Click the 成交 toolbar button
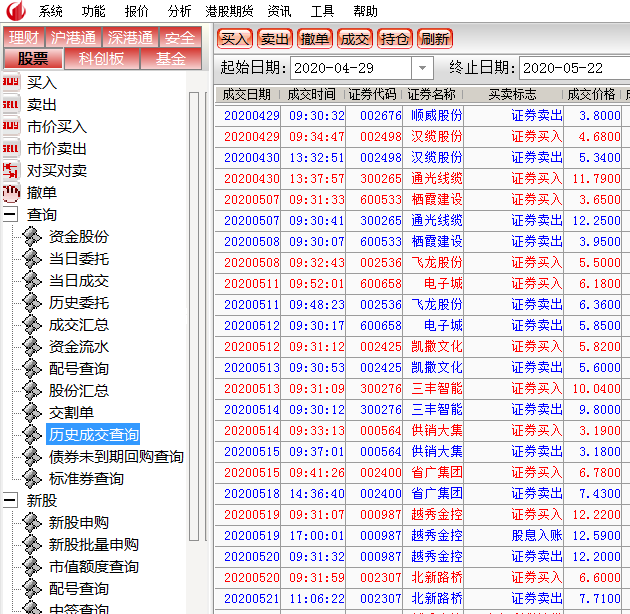The height and width of the screenshot is (614, 630). pyautogui.click(x=355, y=39)
